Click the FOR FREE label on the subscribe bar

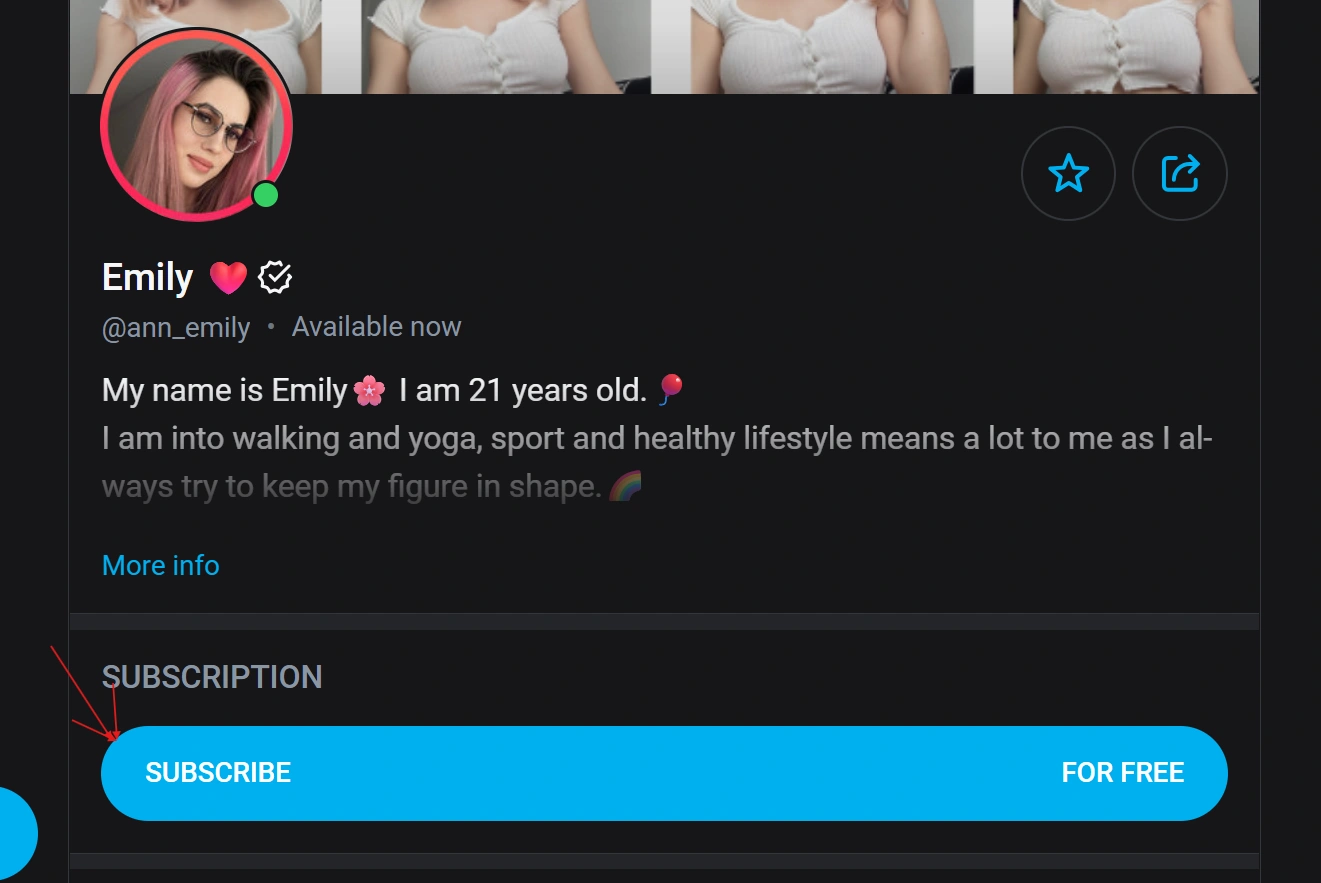tap(1122, 772)
